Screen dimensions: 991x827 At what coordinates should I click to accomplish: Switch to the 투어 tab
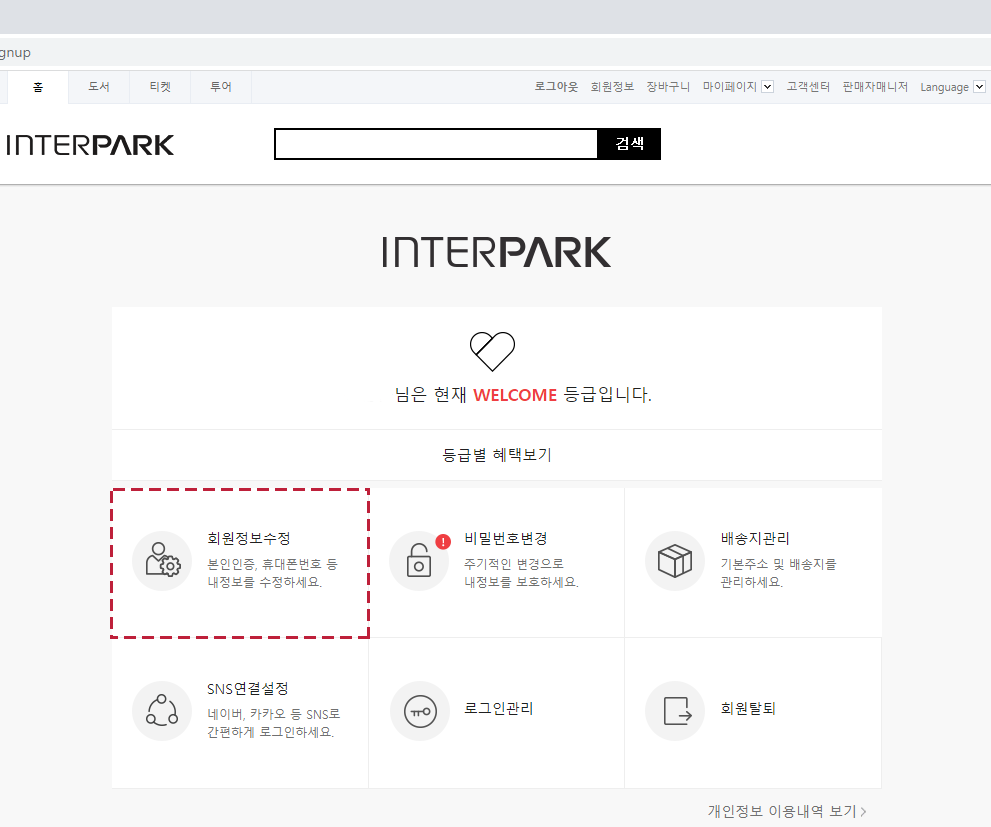click(x=221, y=87)
